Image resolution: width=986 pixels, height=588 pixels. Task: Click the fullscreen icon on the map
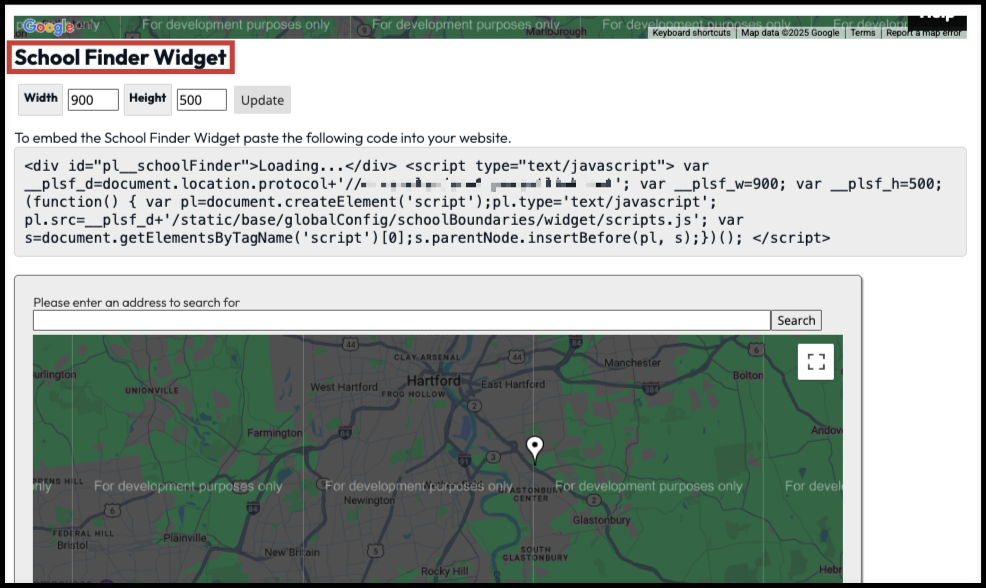pyautogui.click(x=815, y=361)
